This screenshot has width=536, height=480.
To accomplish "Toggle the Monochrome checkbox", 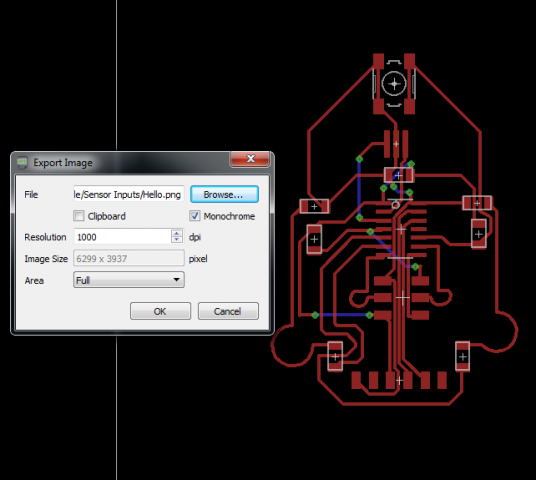I will (x=195, y=216).
